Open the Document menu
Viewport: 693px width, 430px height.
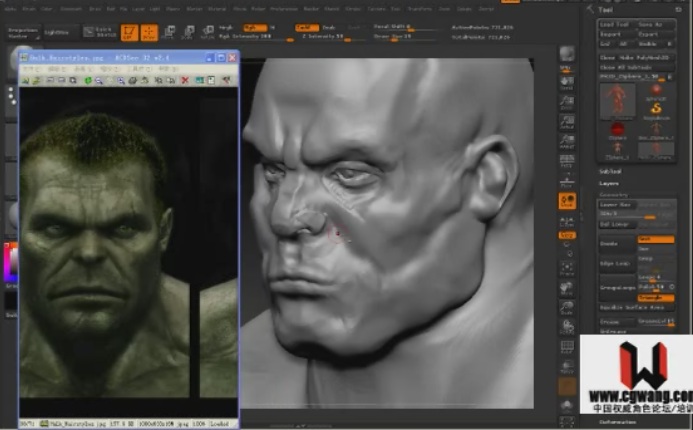[x=71, y=8]
